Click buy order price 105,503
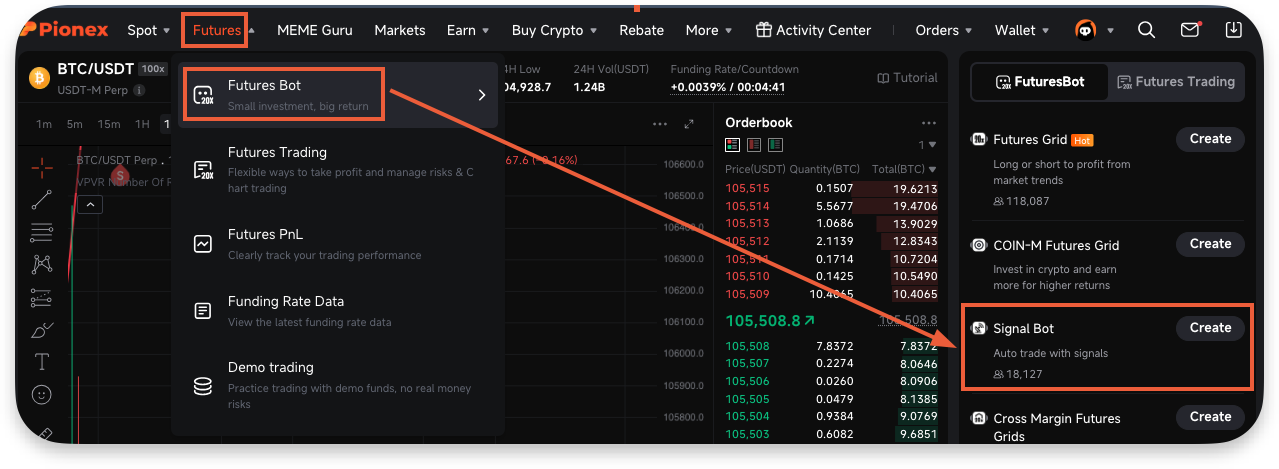This screenshot has height=469, width=1279. pos(747,433)
